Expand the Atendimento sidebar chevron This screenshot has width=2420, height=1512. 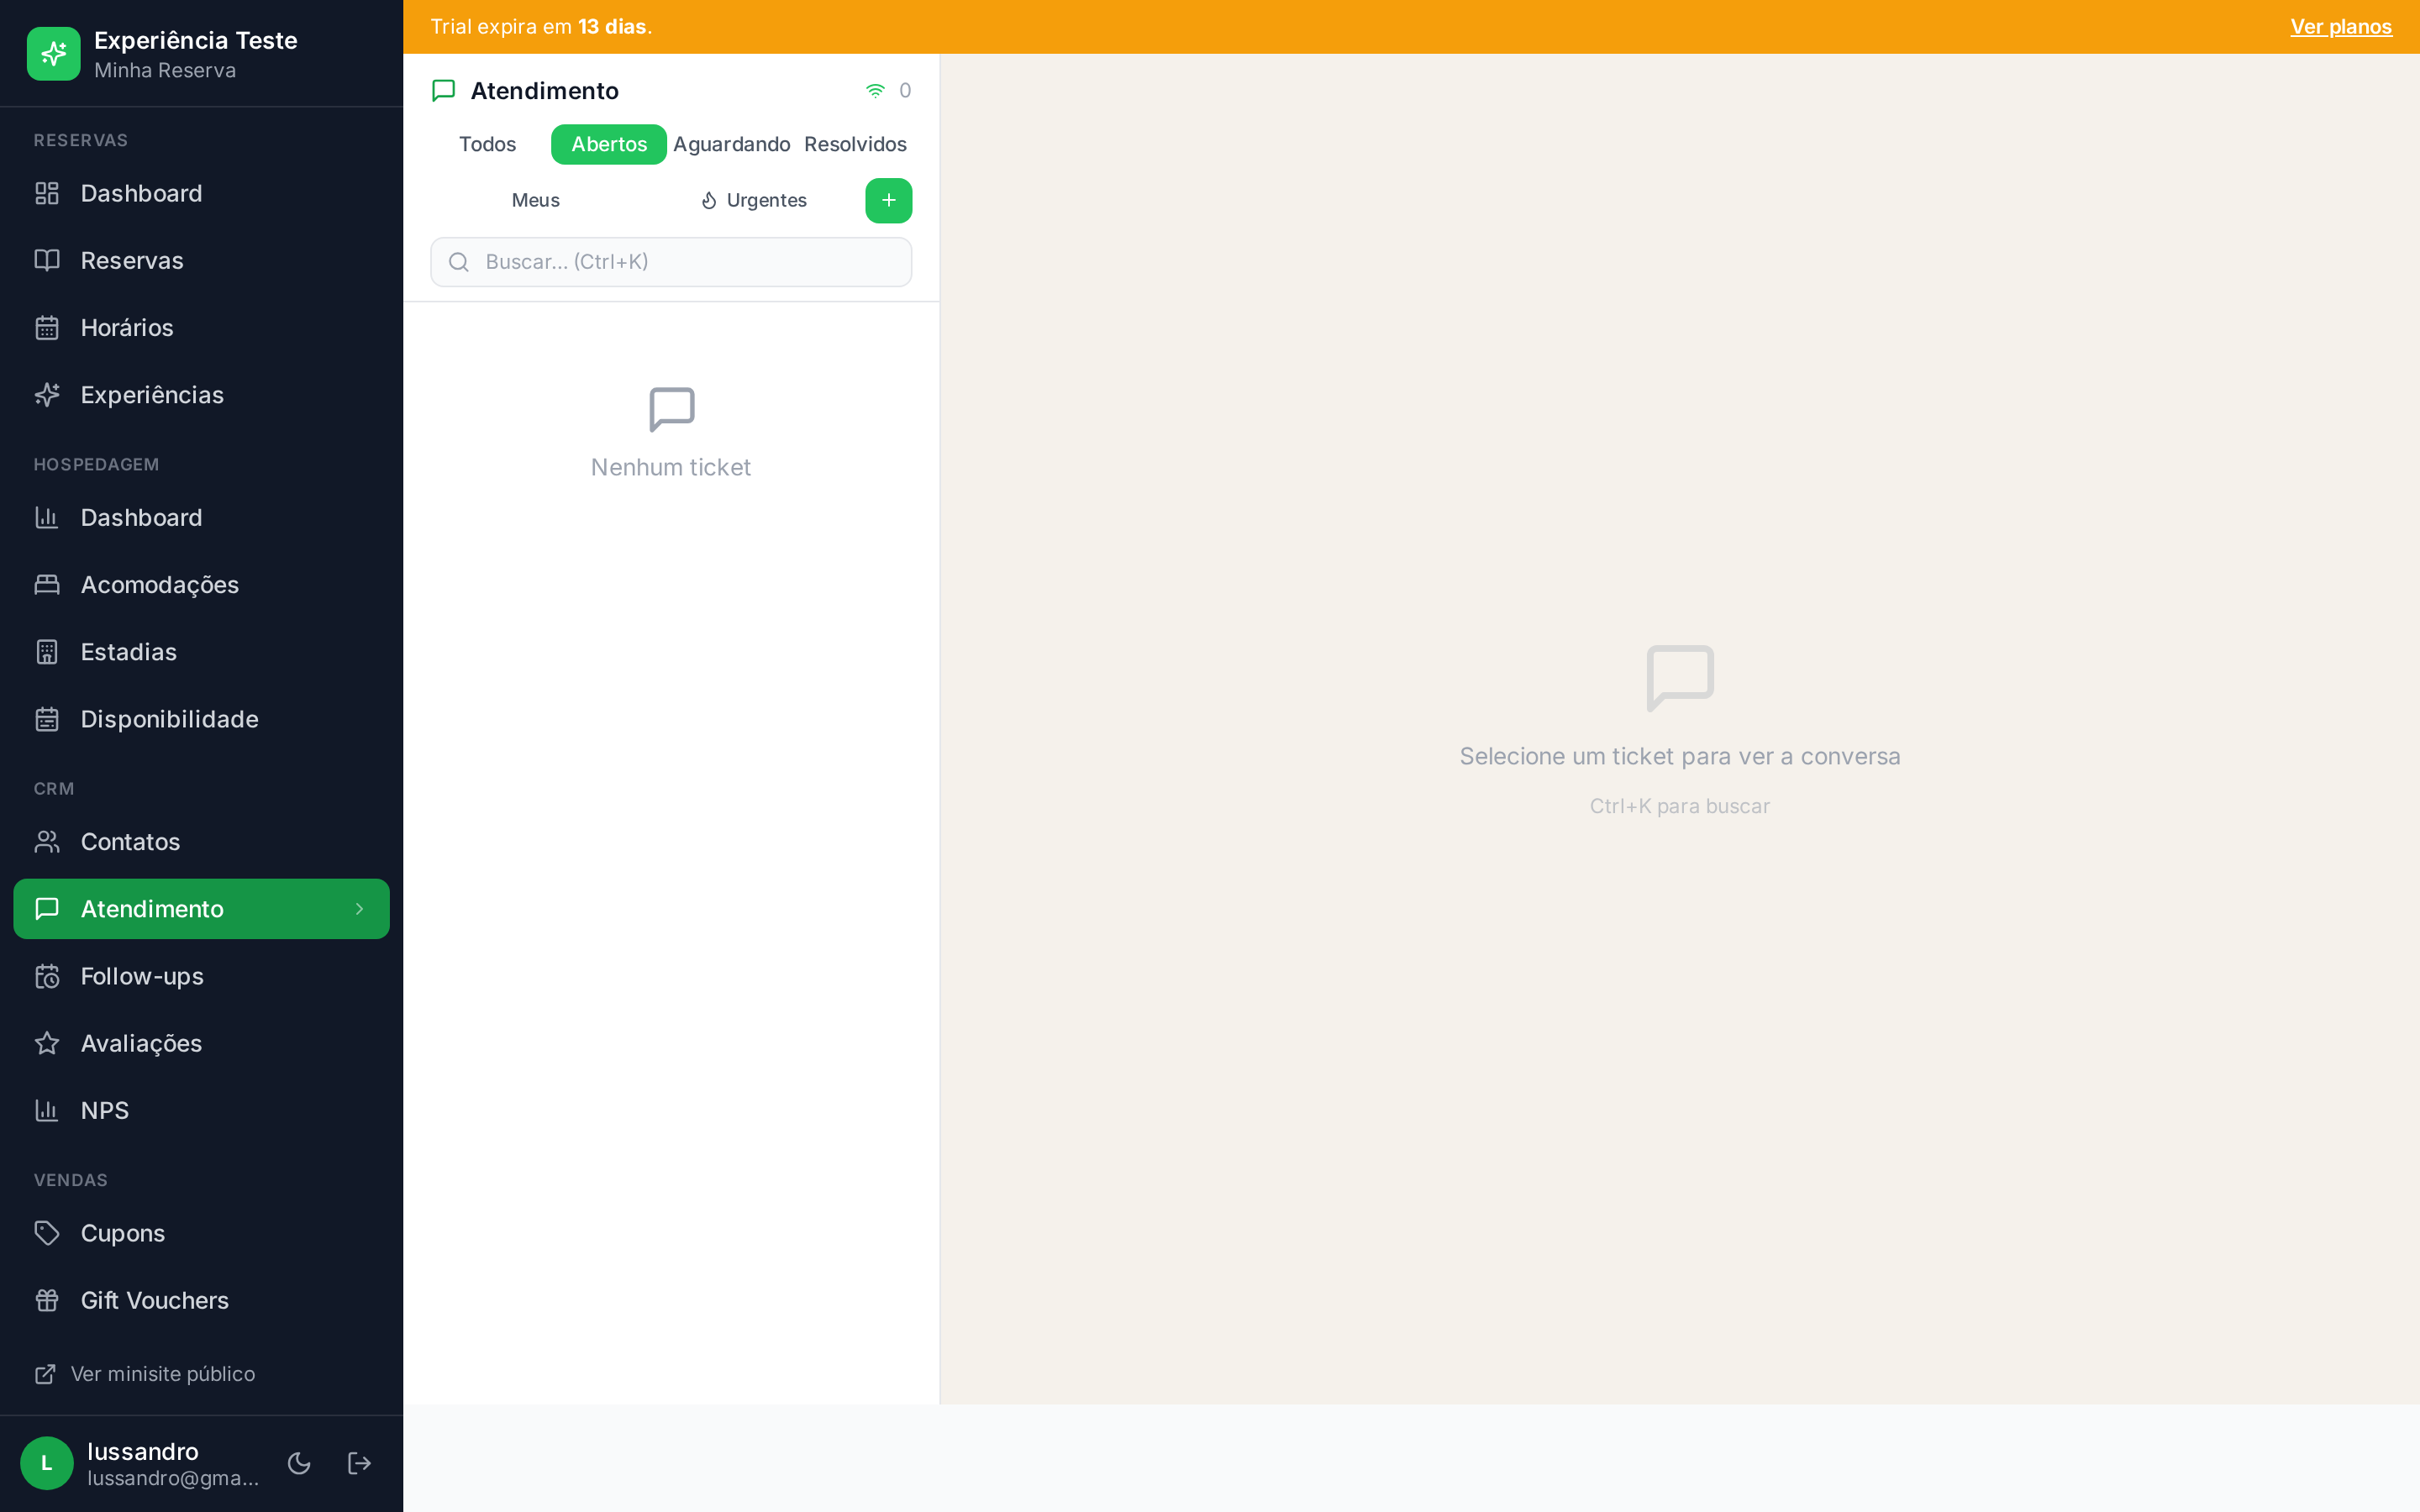(x=359, y=908)
